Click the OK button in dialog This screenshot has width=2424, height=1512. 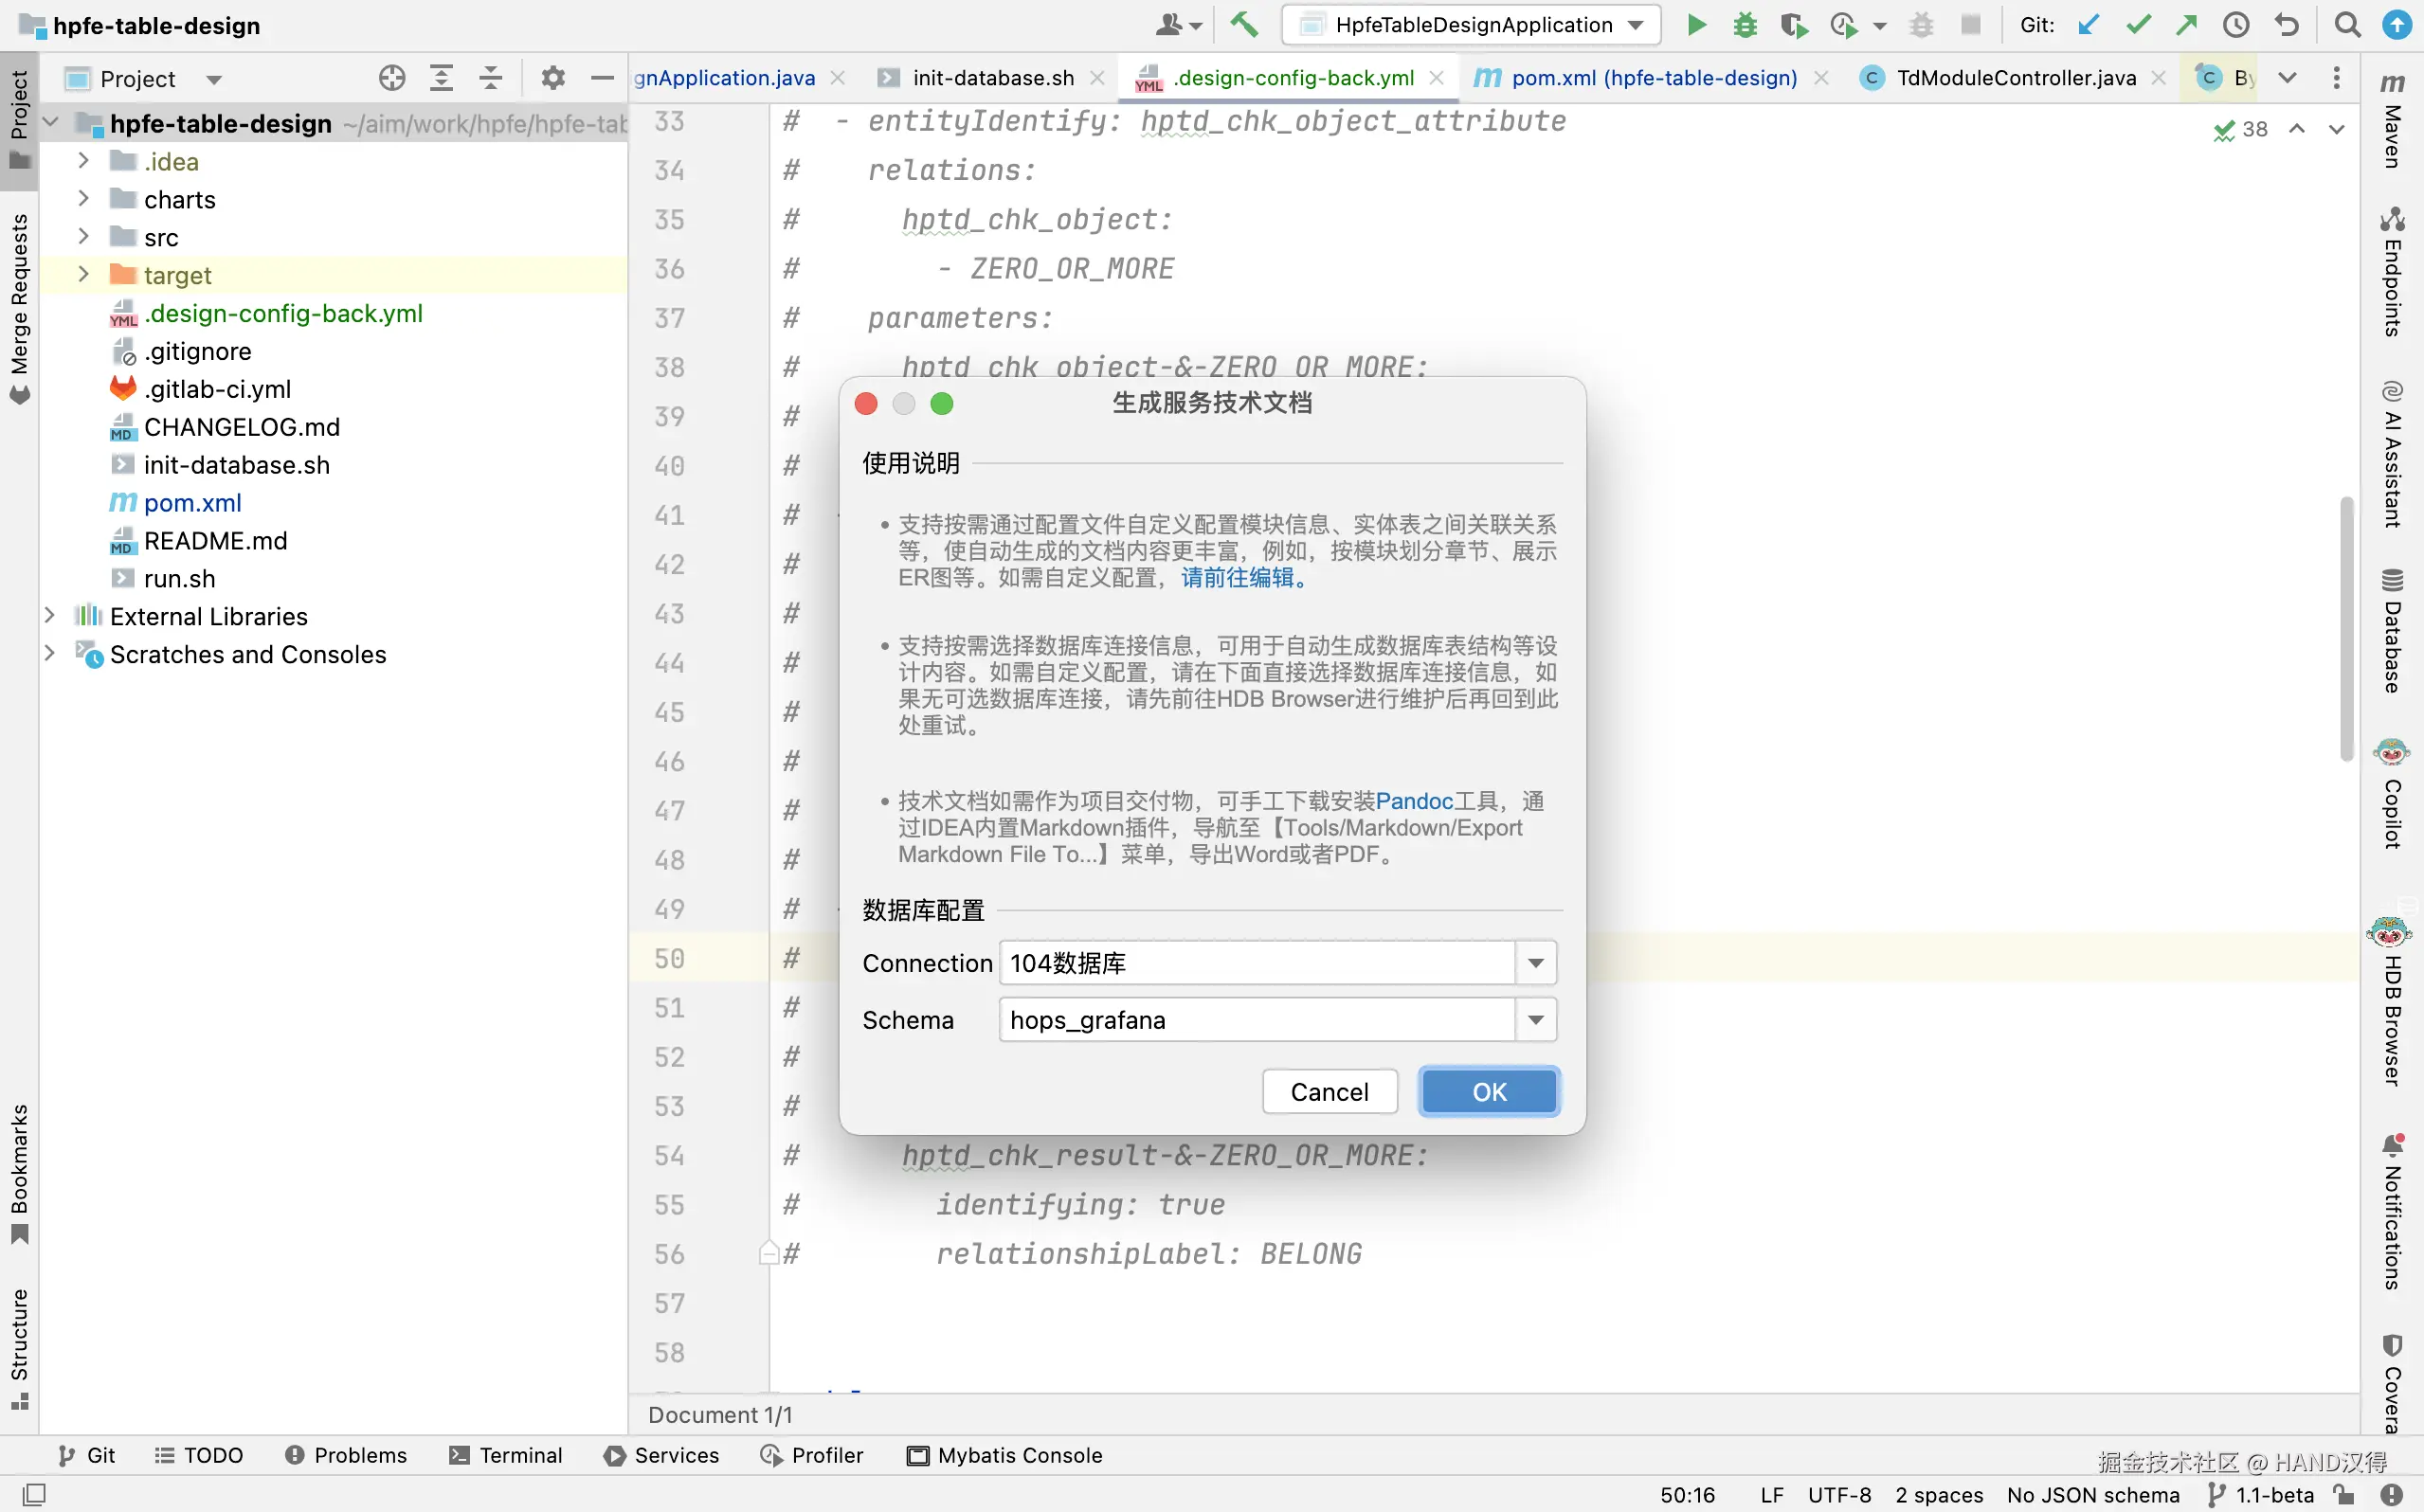1488,1091
